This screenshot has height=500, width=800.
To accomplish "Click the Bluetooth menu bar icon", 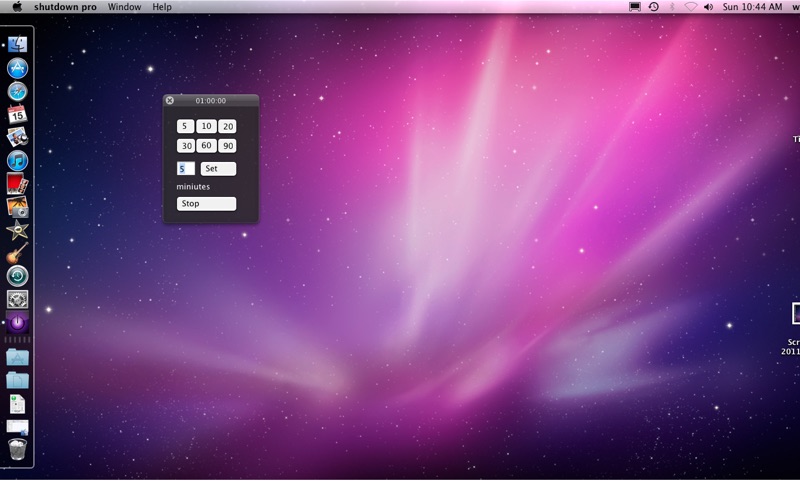I will pyautogui.click(x=672, y=7).
